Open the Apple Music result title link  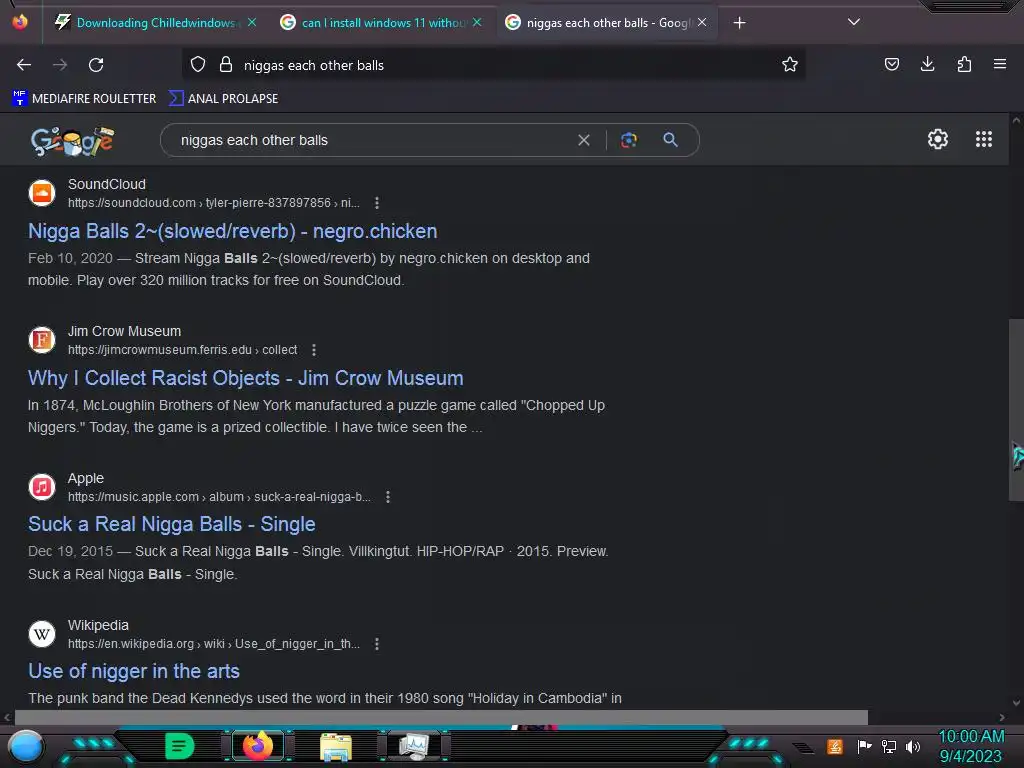coord(172,524)
